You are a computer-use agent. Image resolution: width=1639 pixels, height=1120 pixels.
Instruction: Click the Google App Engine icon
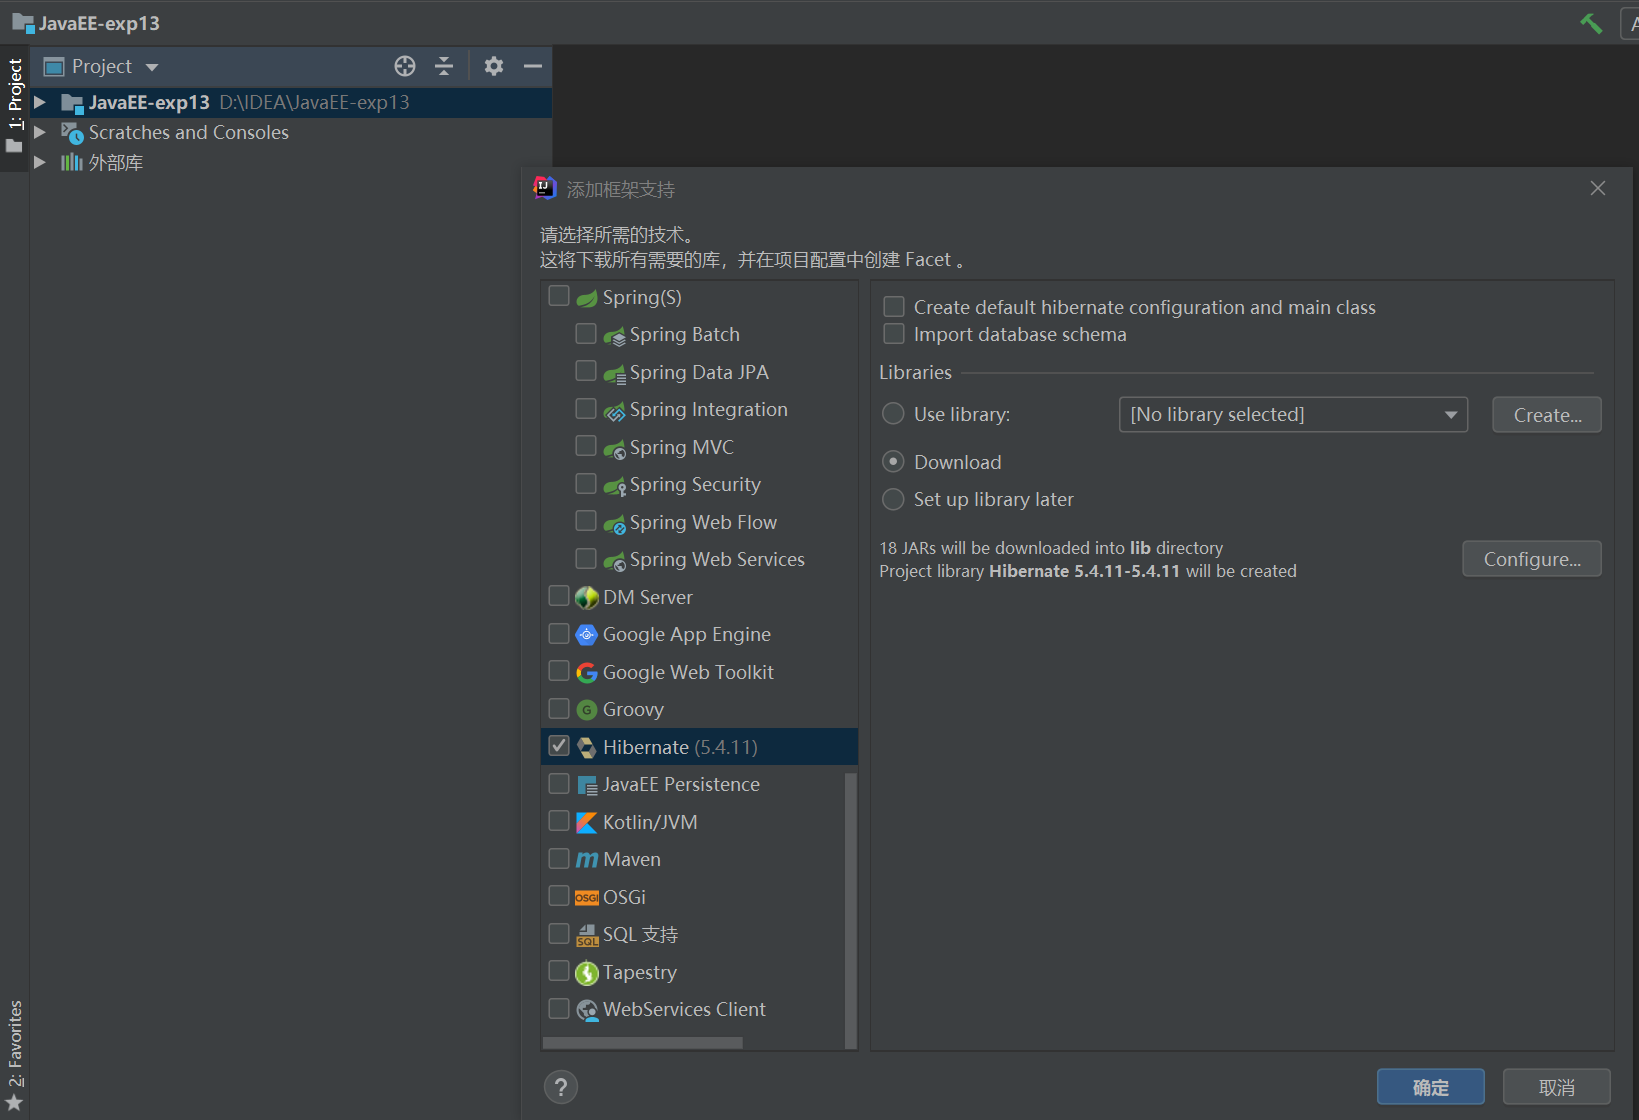click(587, 635)
